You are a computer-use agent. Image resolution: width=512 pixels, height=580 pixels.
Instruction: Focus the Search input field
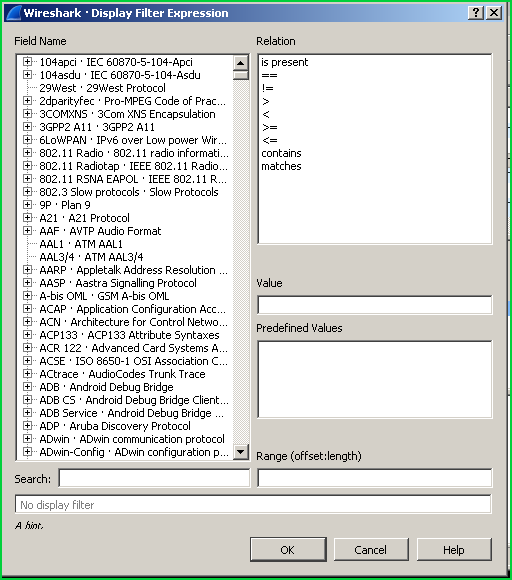pos(154,478)
